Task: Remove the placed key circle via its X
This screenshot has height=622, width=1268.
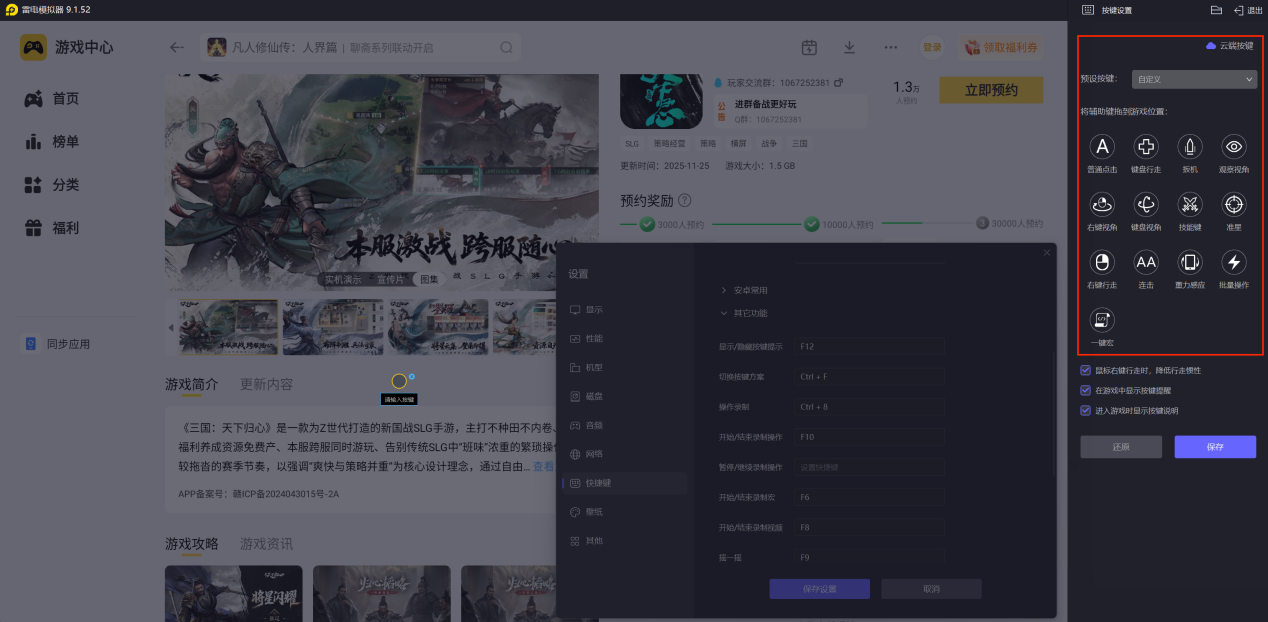Action: pos(412,376)
